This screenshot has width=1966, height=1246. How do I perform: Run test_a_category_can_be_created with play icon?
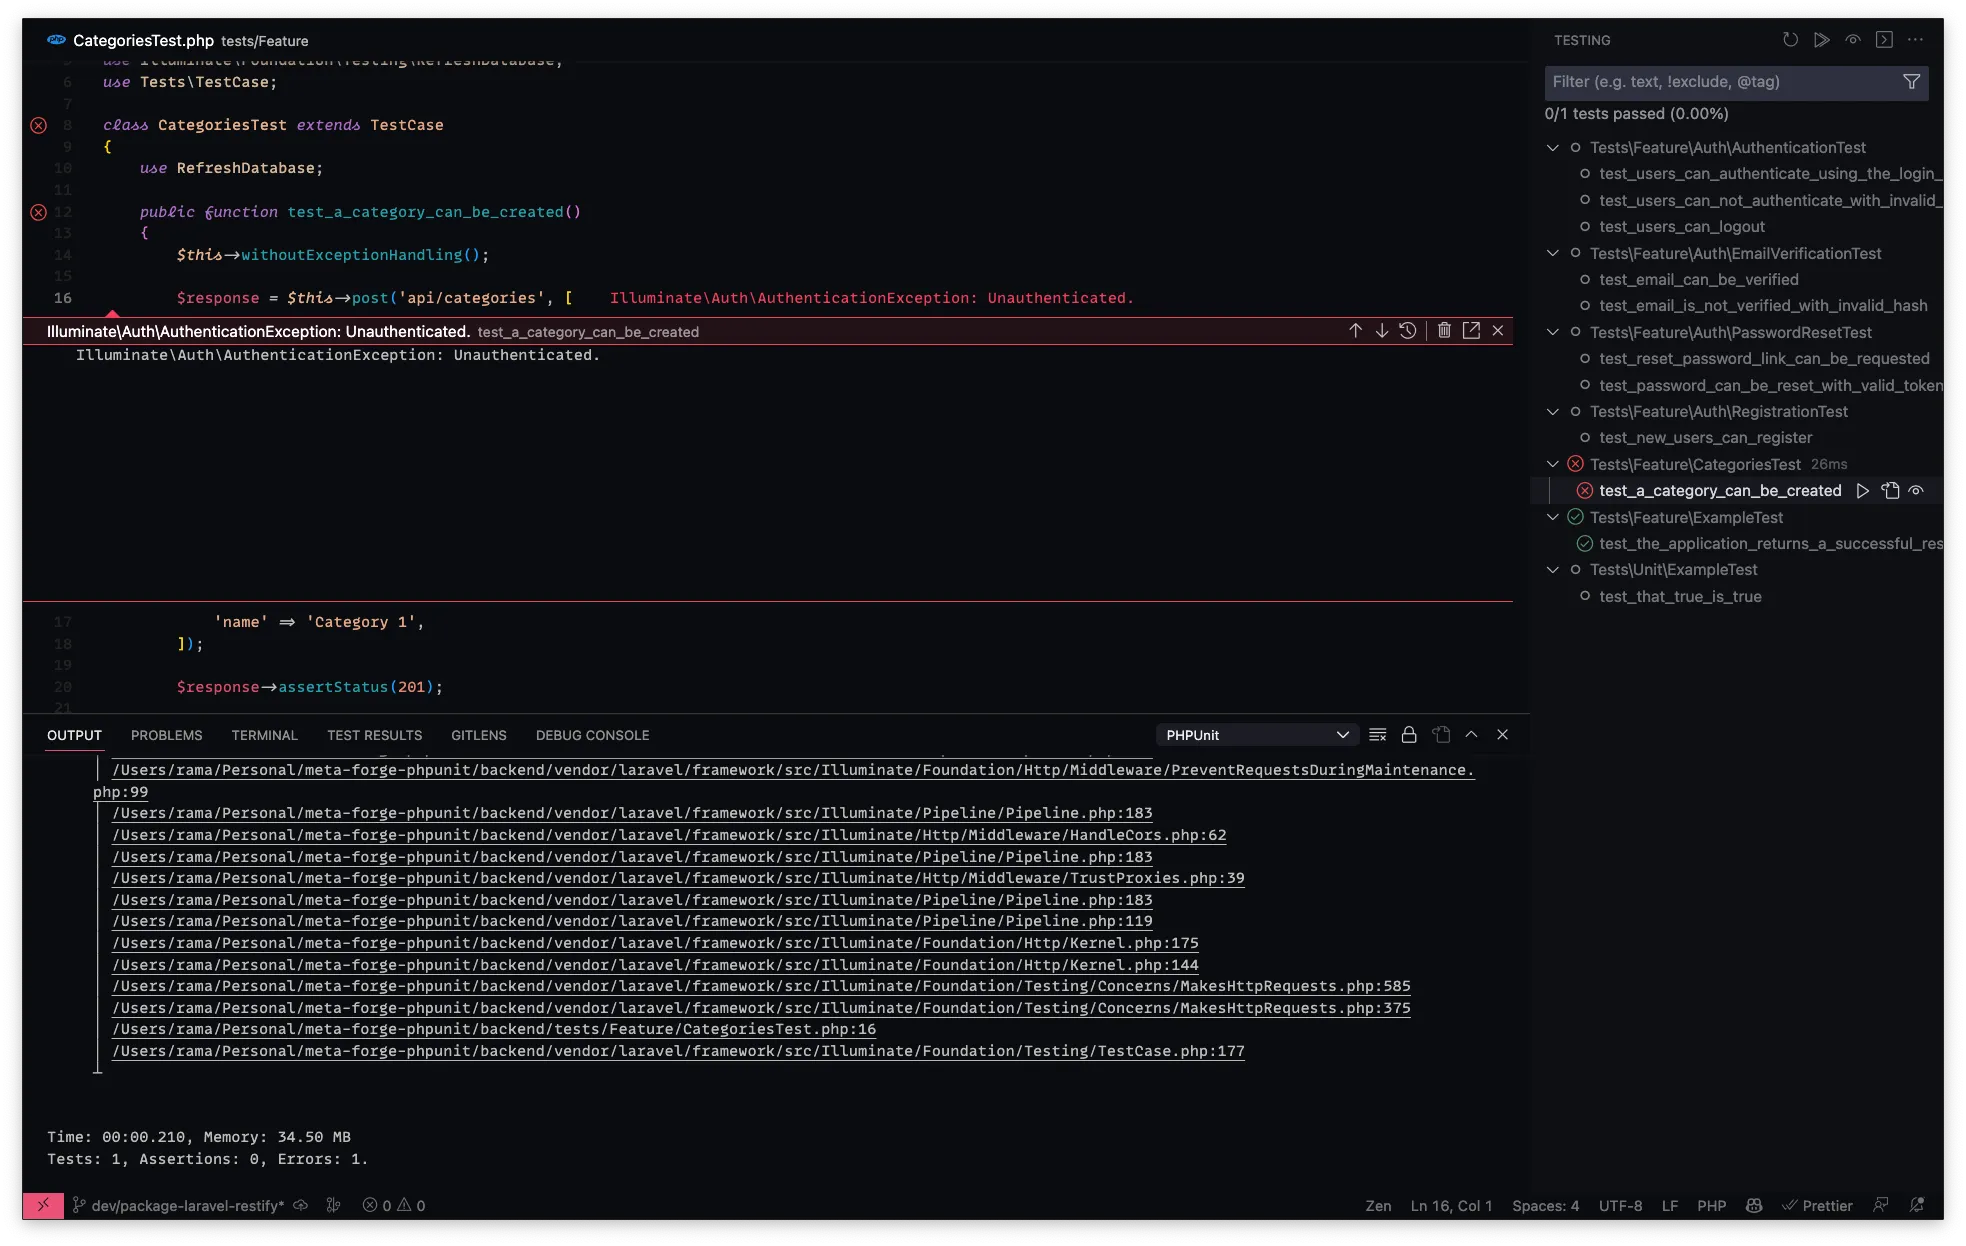pyautogui.click(x=1862, y=491)
